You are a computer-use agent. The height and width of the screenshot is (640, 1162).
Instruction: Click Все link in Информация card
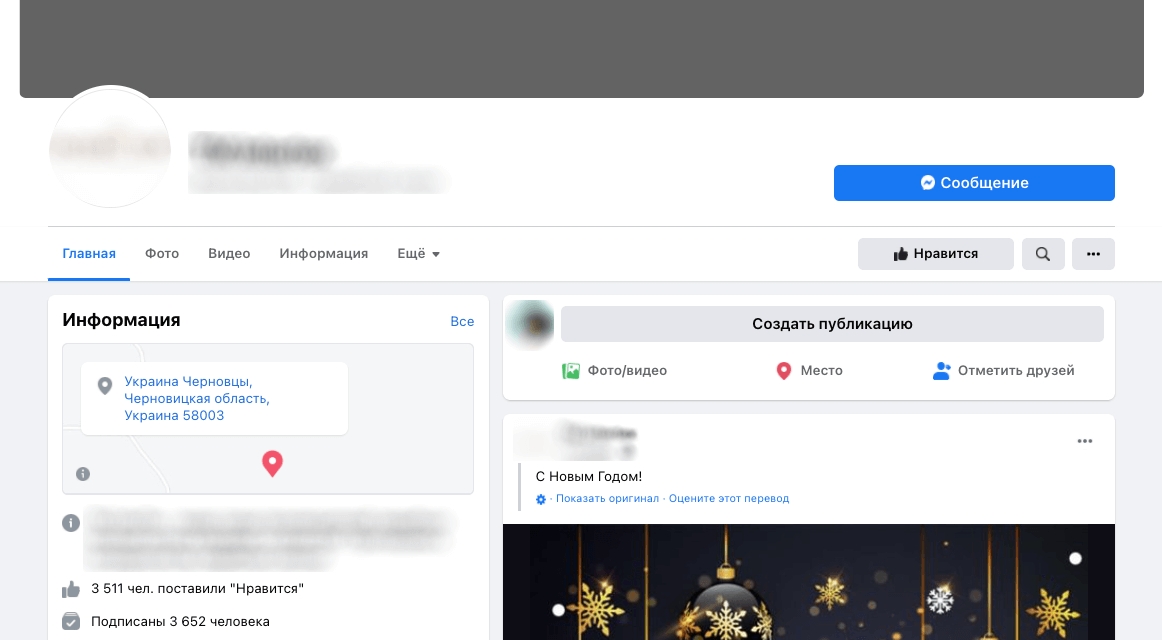coord(462,321)
